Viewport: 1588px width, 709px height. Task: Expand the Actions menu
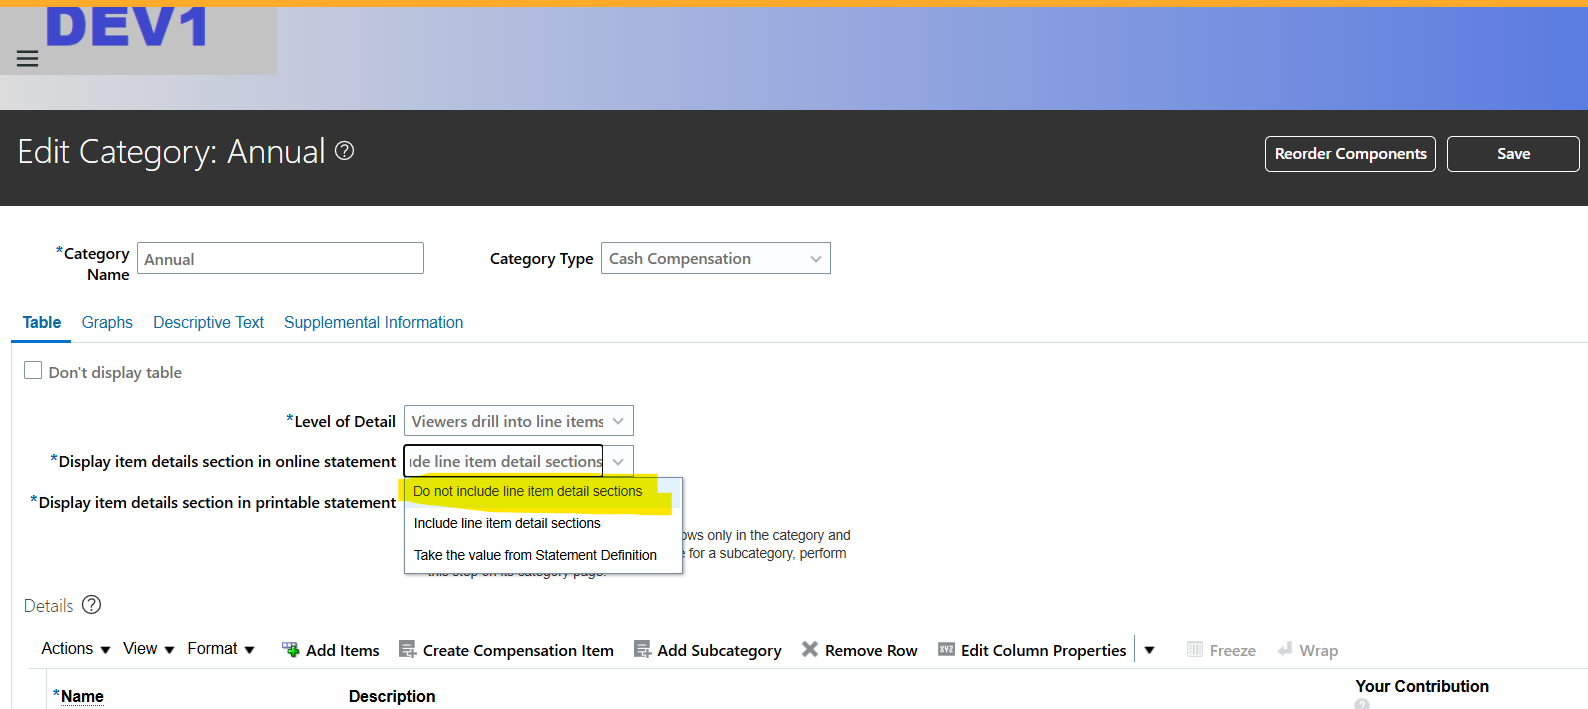[x=76, y=649]
